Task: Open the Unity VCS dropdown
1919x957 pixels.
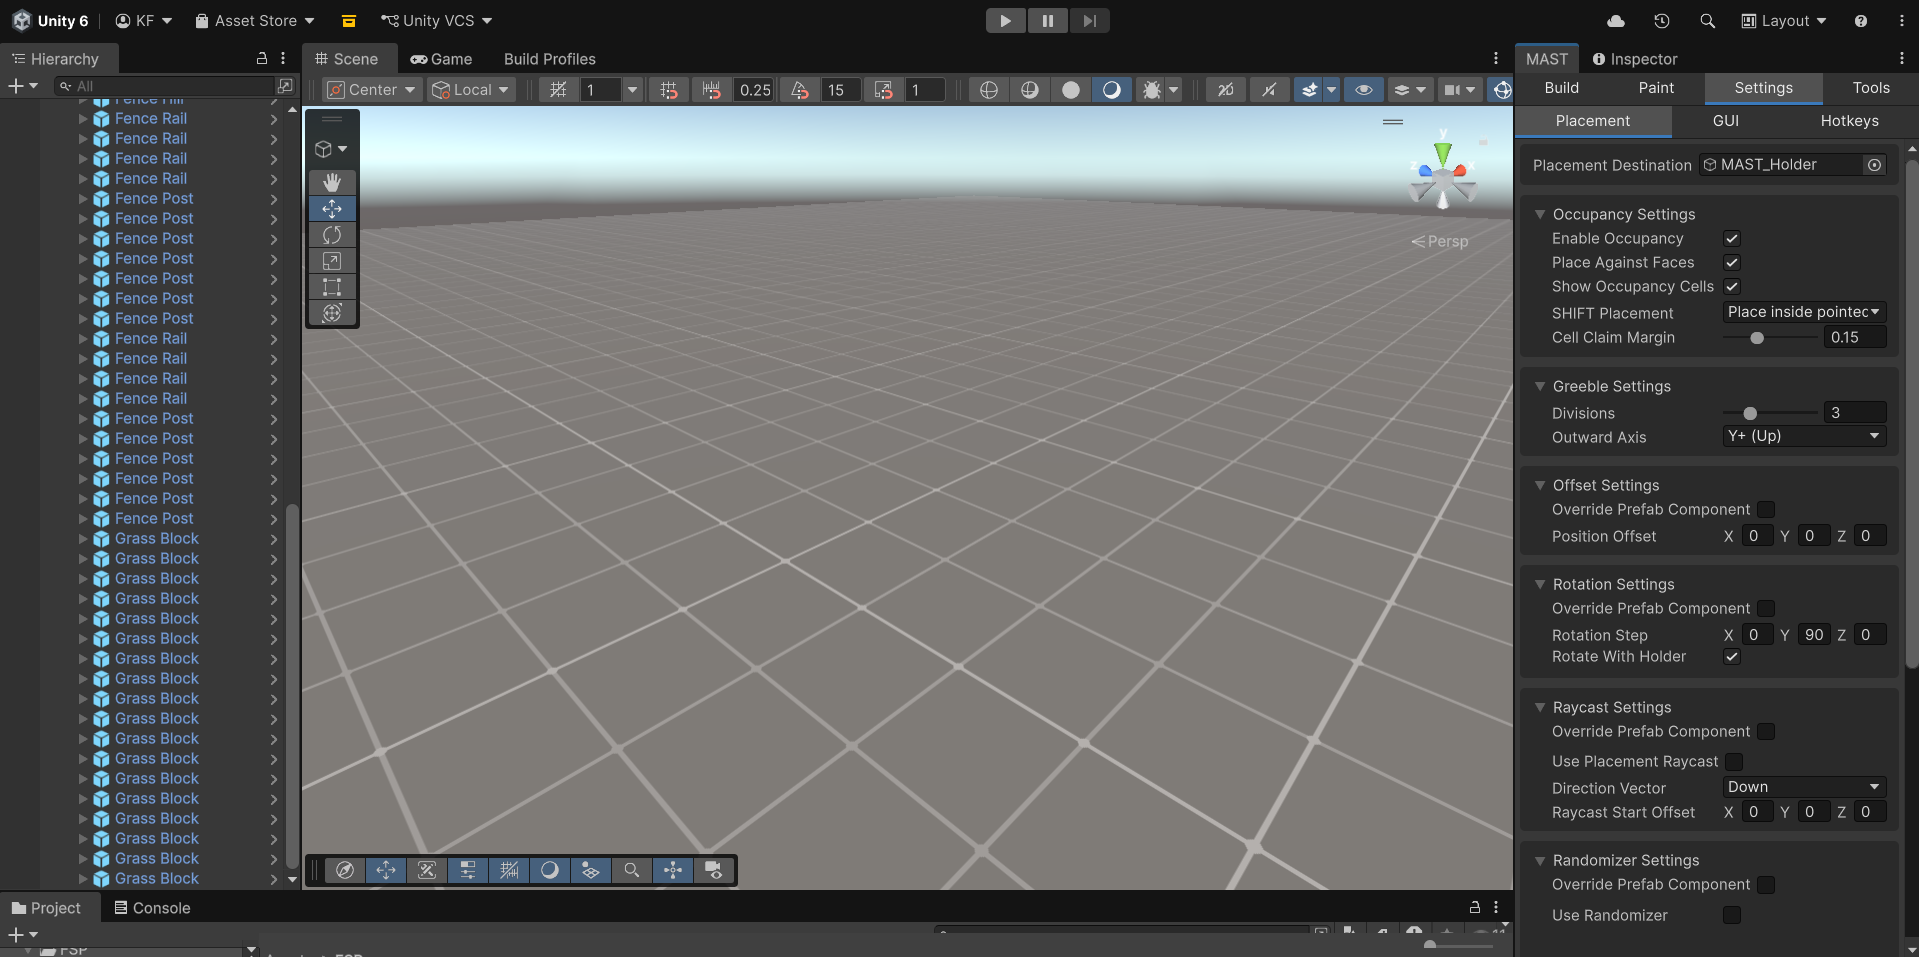Action: [x=437, y=21]
